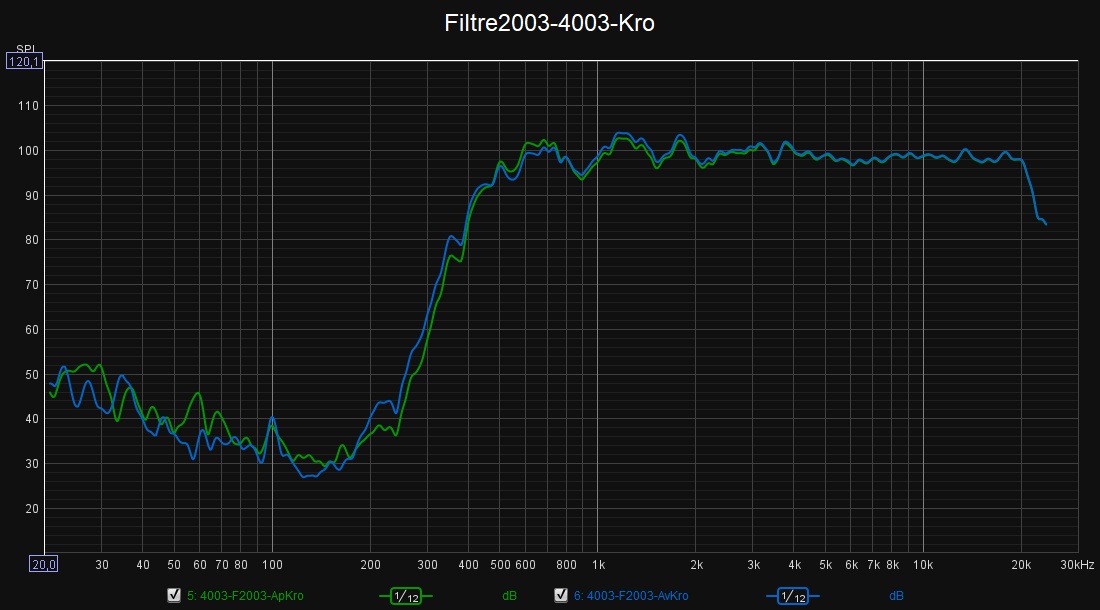This screenshot has height=610, width=1100.
Task: Click the 1k frequency axis tick label
Action: pyautogui.click(x=598, y=564)
